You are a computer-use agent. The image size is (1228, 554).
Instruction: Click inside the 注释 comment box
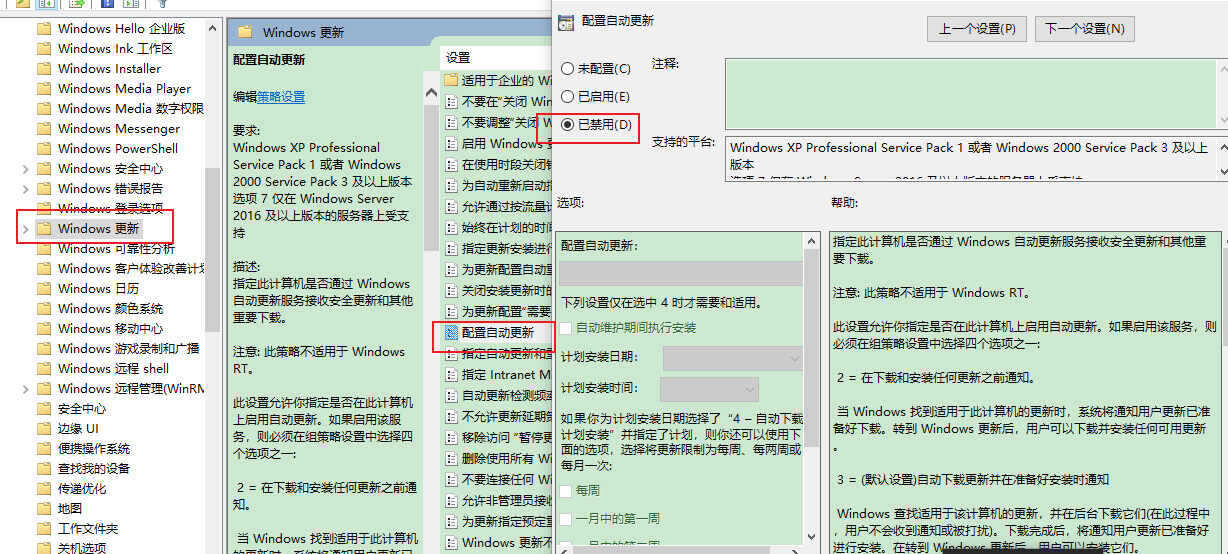click(x=971, y=93)
